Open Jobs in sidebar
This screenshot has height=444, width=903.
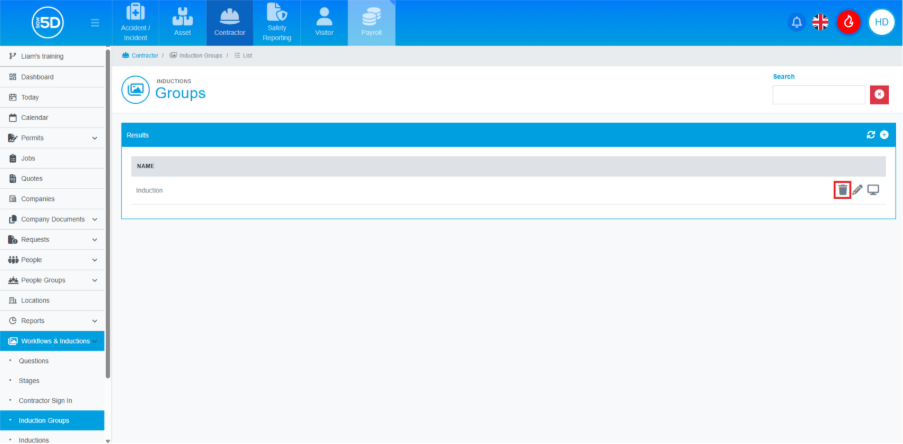pyautogui.click(x=52, y=158)
